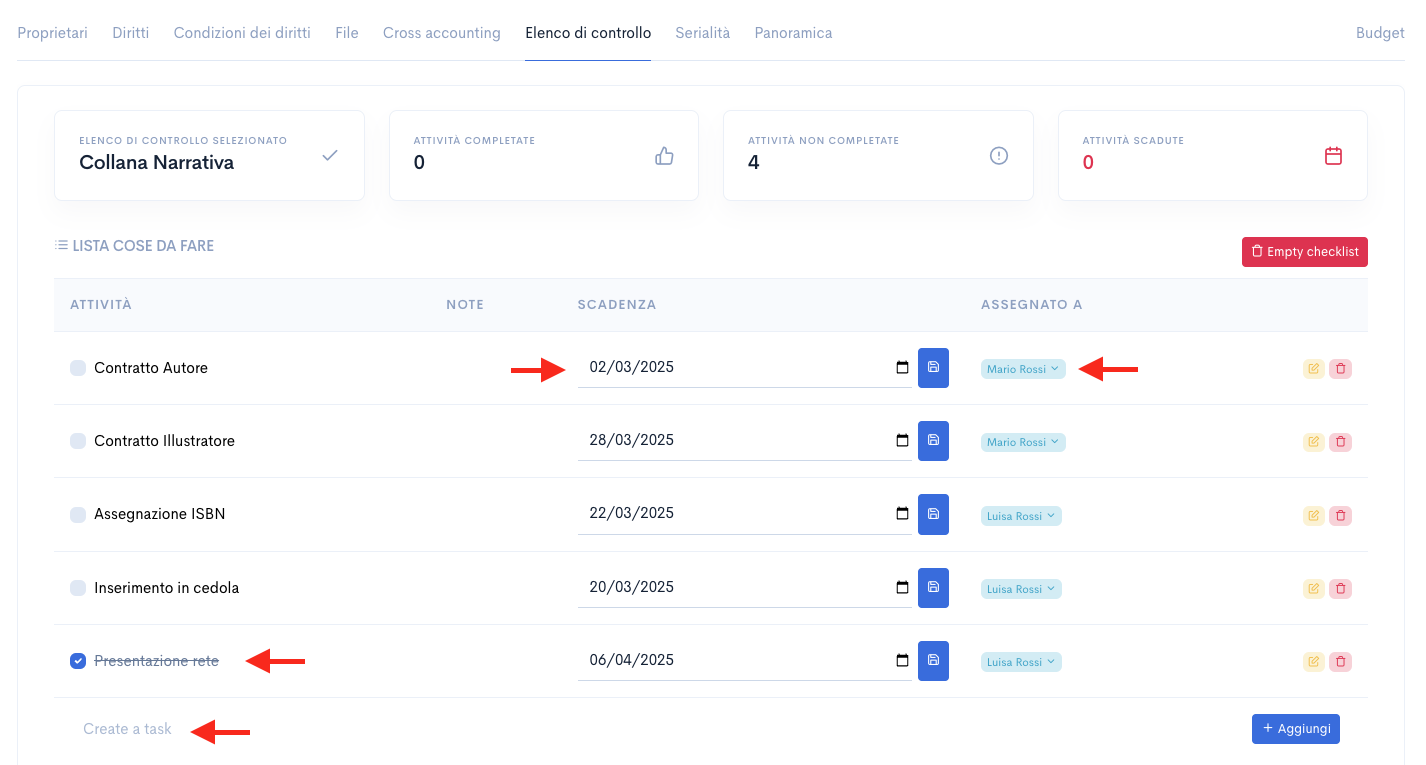1426x765 pixels.
Task: Open the Condizioni dei diritti tab
Action: [242, 33]
